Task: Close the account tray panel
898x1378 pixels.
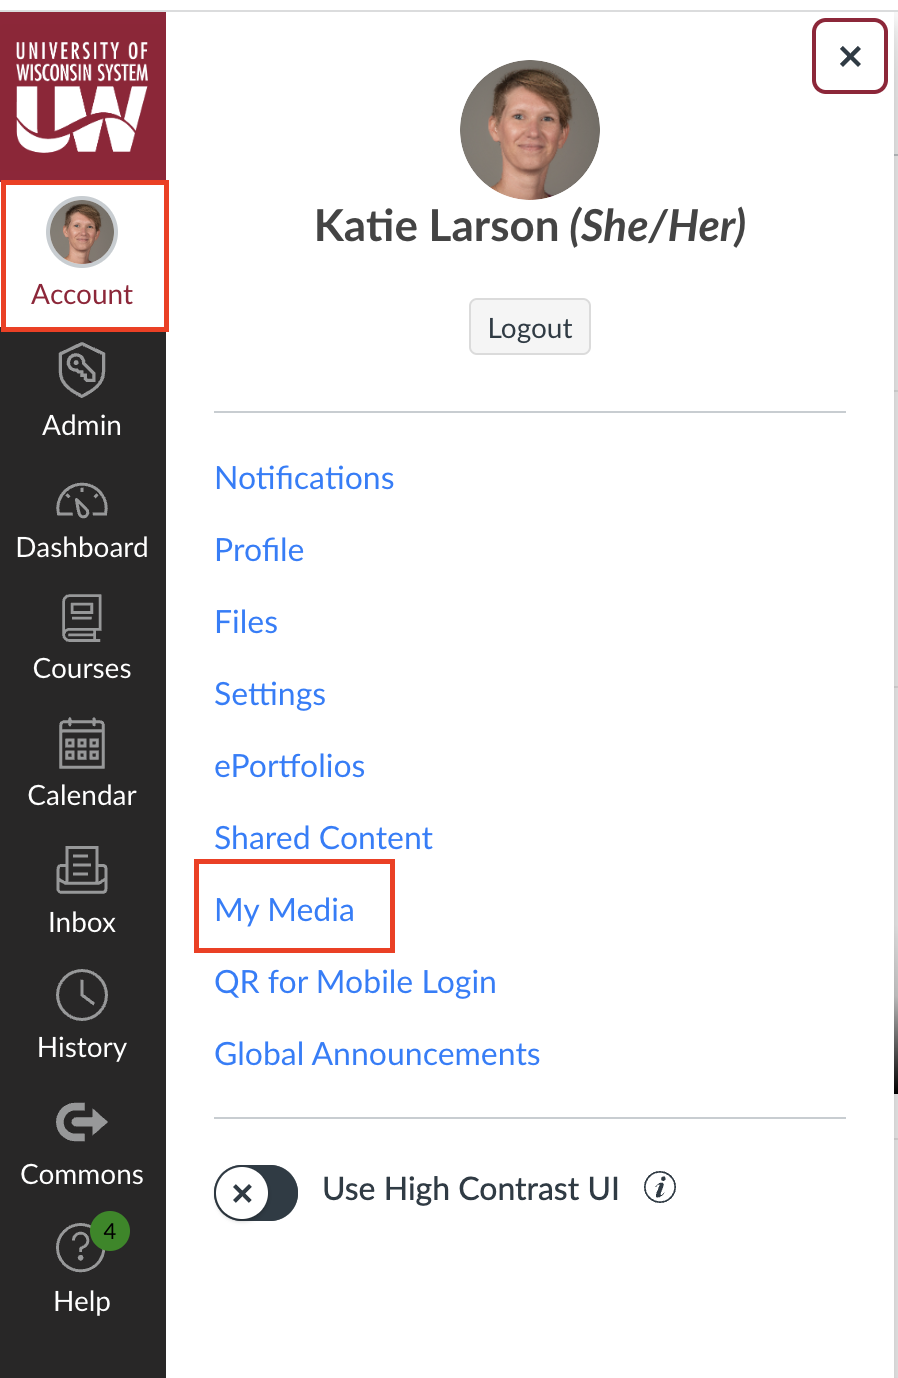Action: coord(850,56)
